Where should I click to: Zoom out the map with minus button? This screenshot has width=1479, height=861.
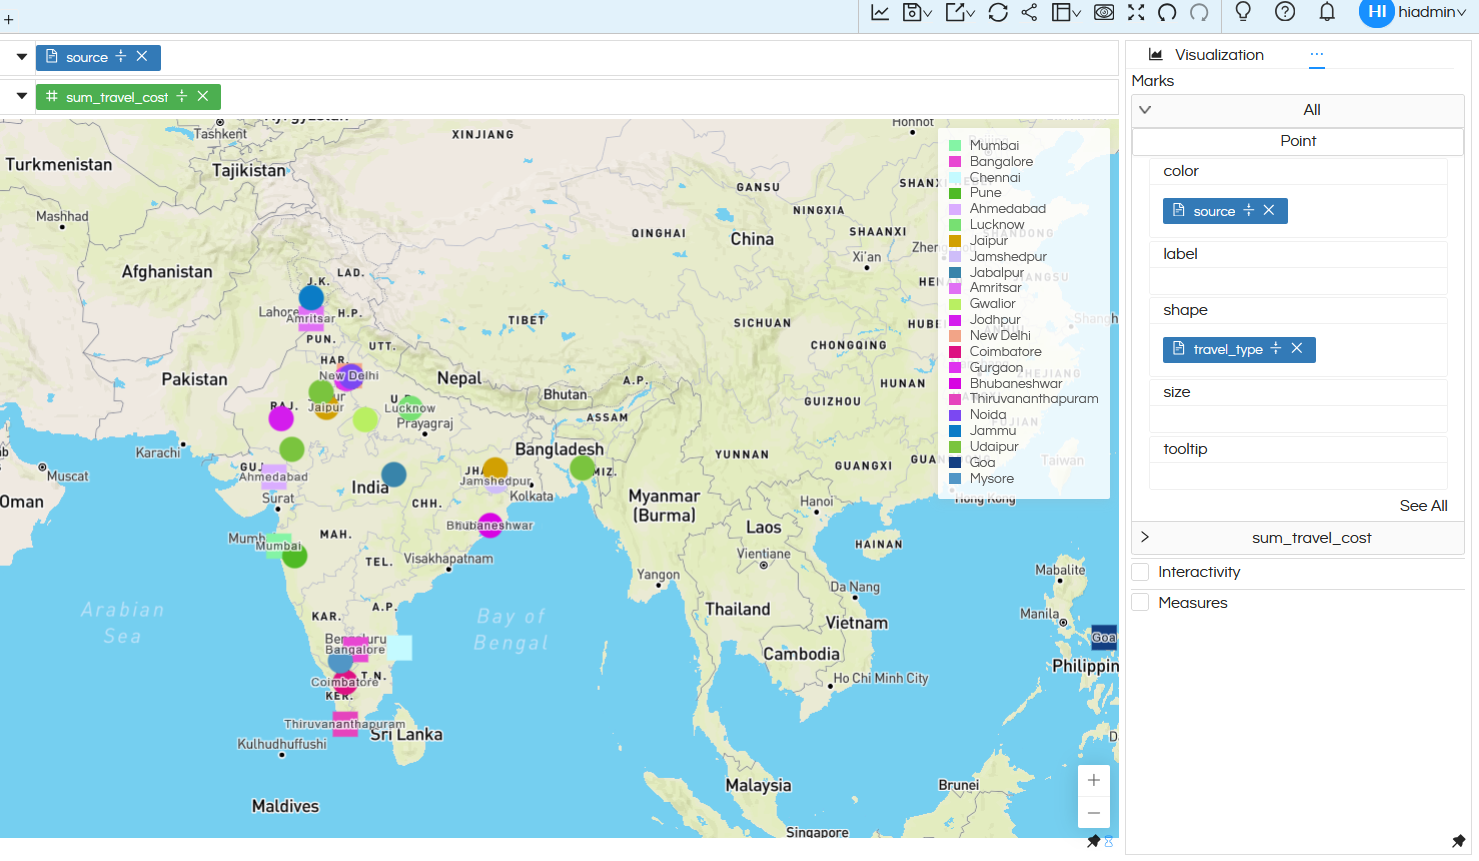[x=1094, y=813]
